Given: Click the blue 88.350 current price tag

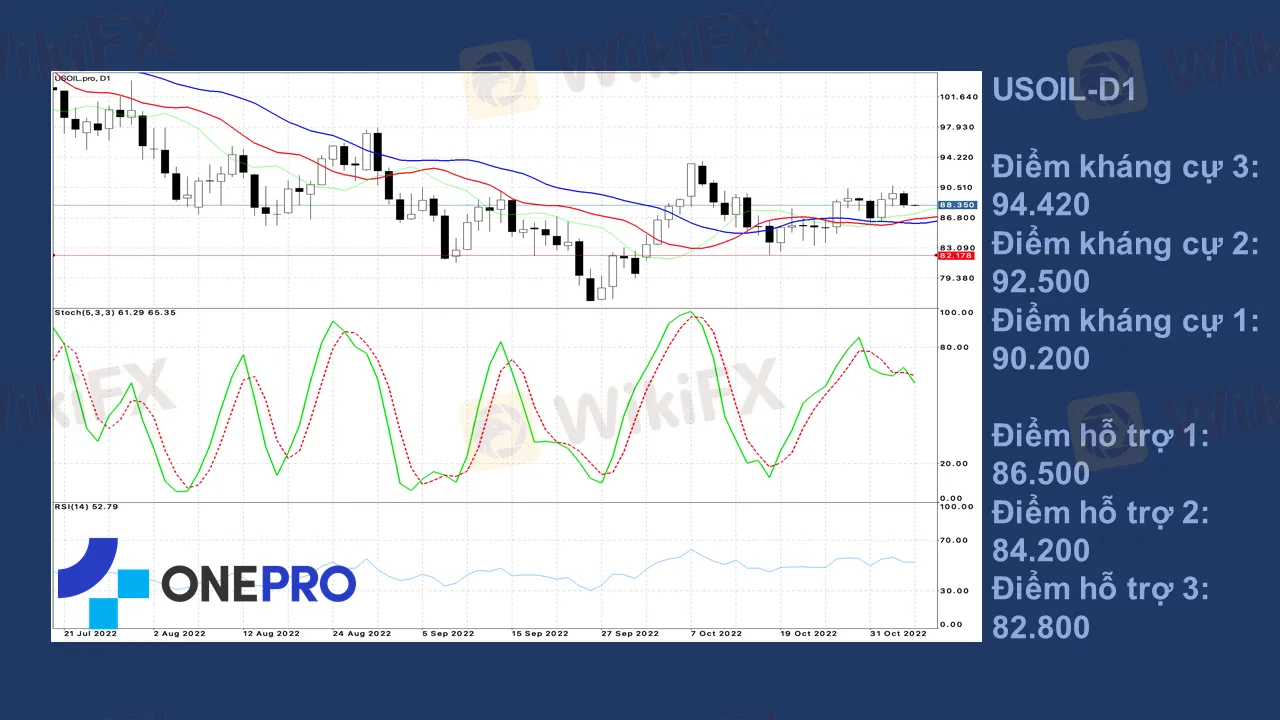Looking at the screenshot, I should pos(956,205).
